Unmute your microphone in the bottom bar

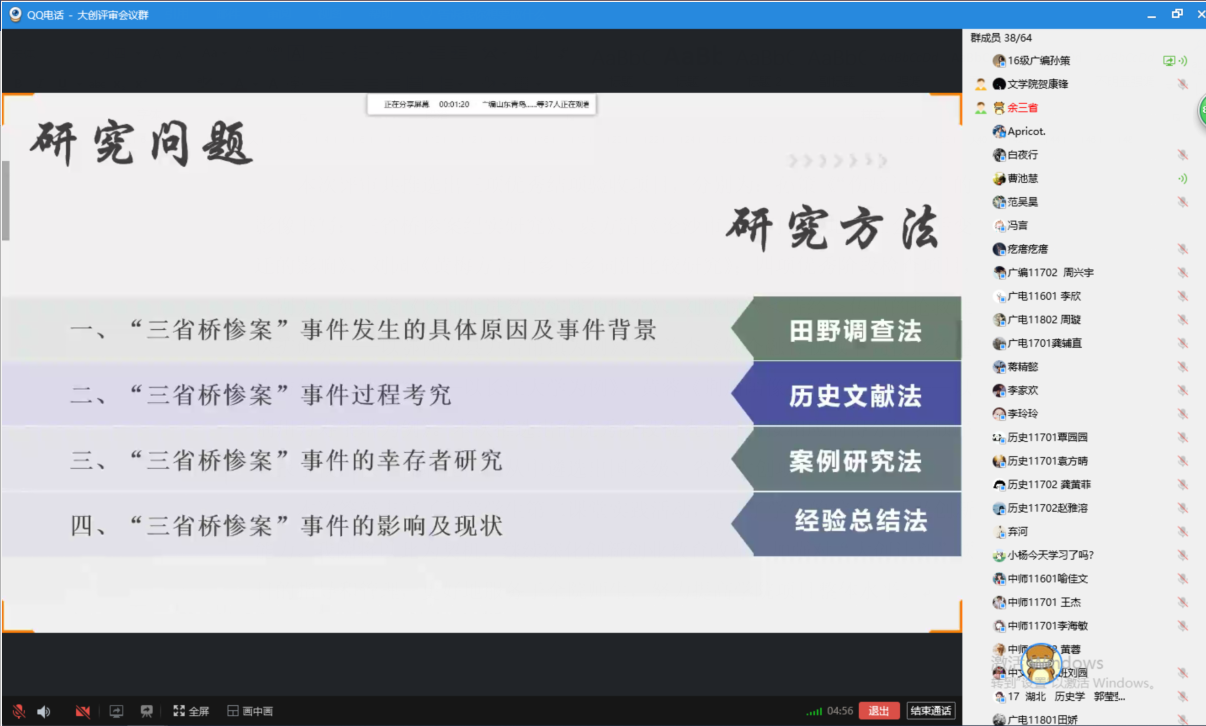(18, 711)
